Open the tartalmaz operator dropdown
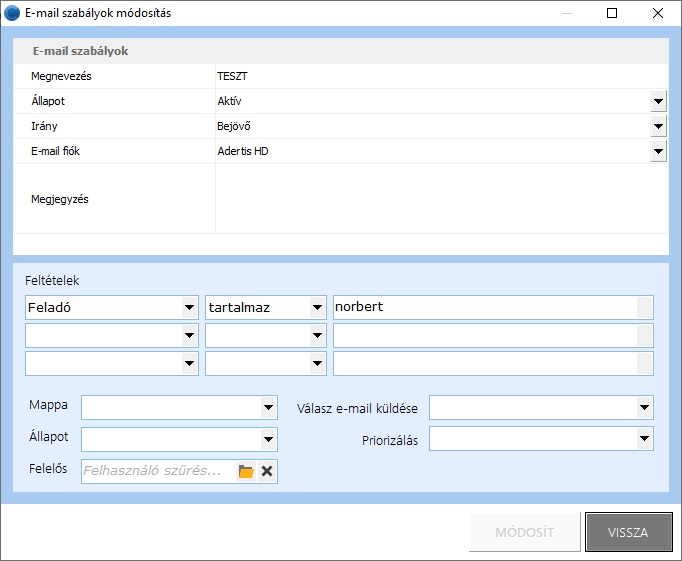The height and width of the screenshot is (561, 682). (318, 308)
